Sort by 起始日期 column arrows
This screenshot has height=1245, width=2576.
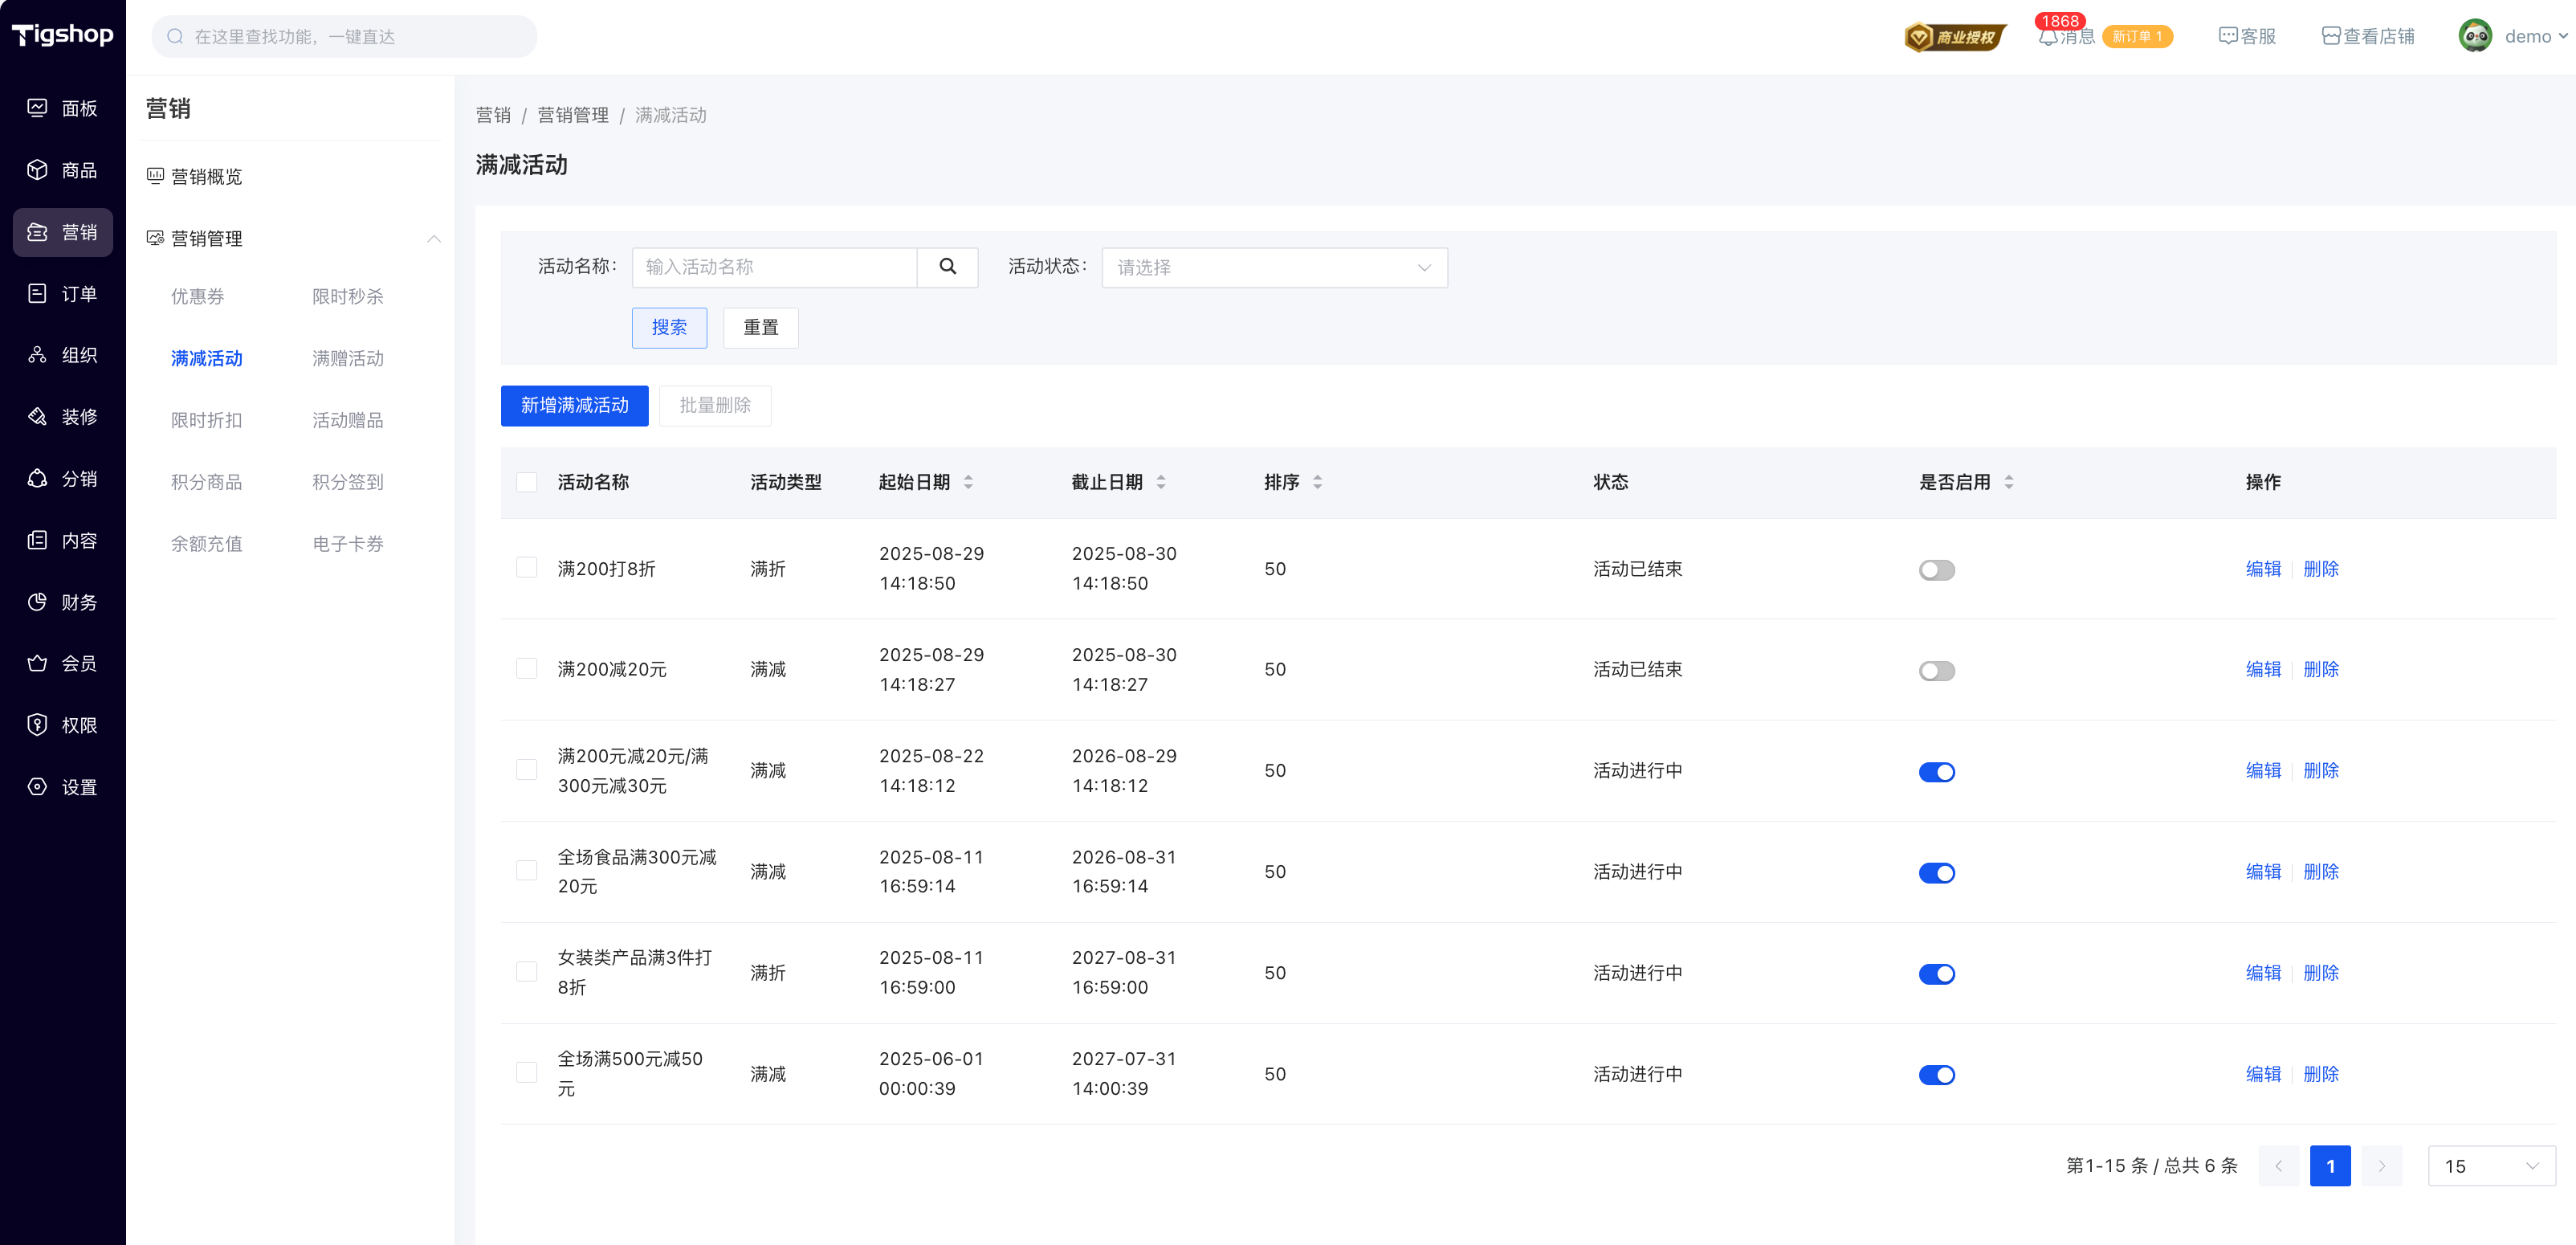[x=968, y=482]
